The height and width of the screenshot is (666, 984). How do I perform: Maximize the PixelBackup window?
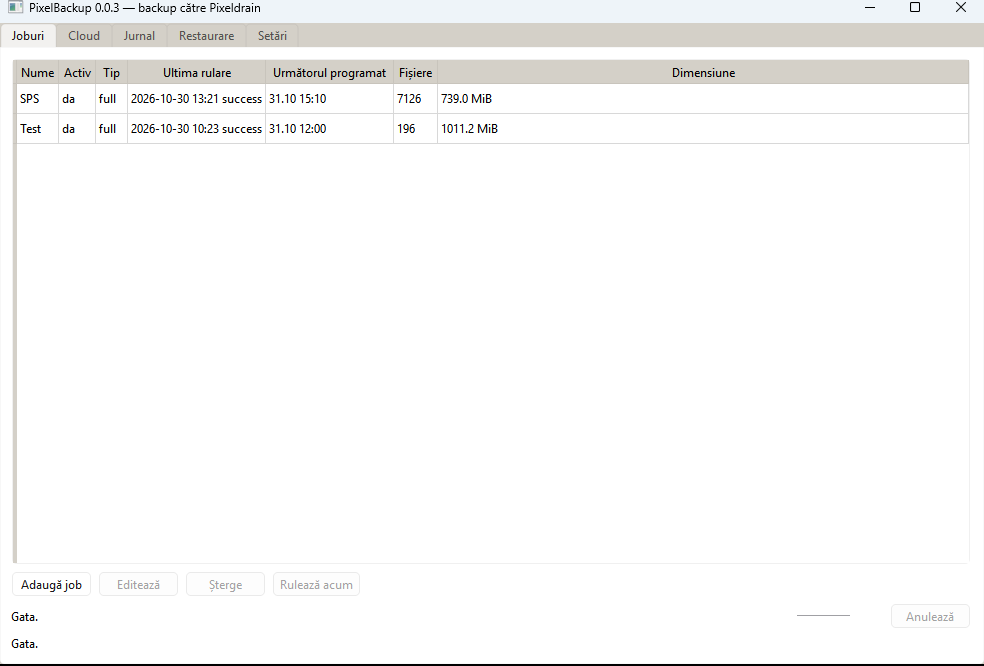click(915, 8)
